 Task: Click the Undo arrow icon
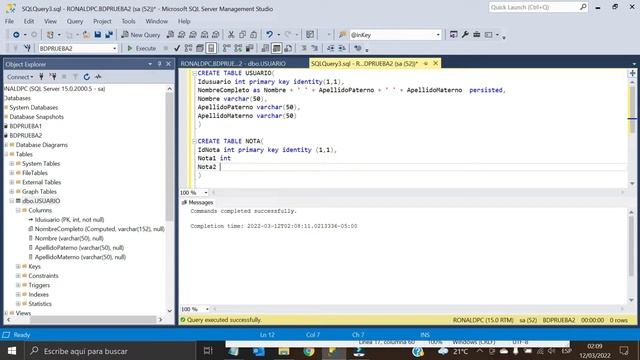(269, 35)
